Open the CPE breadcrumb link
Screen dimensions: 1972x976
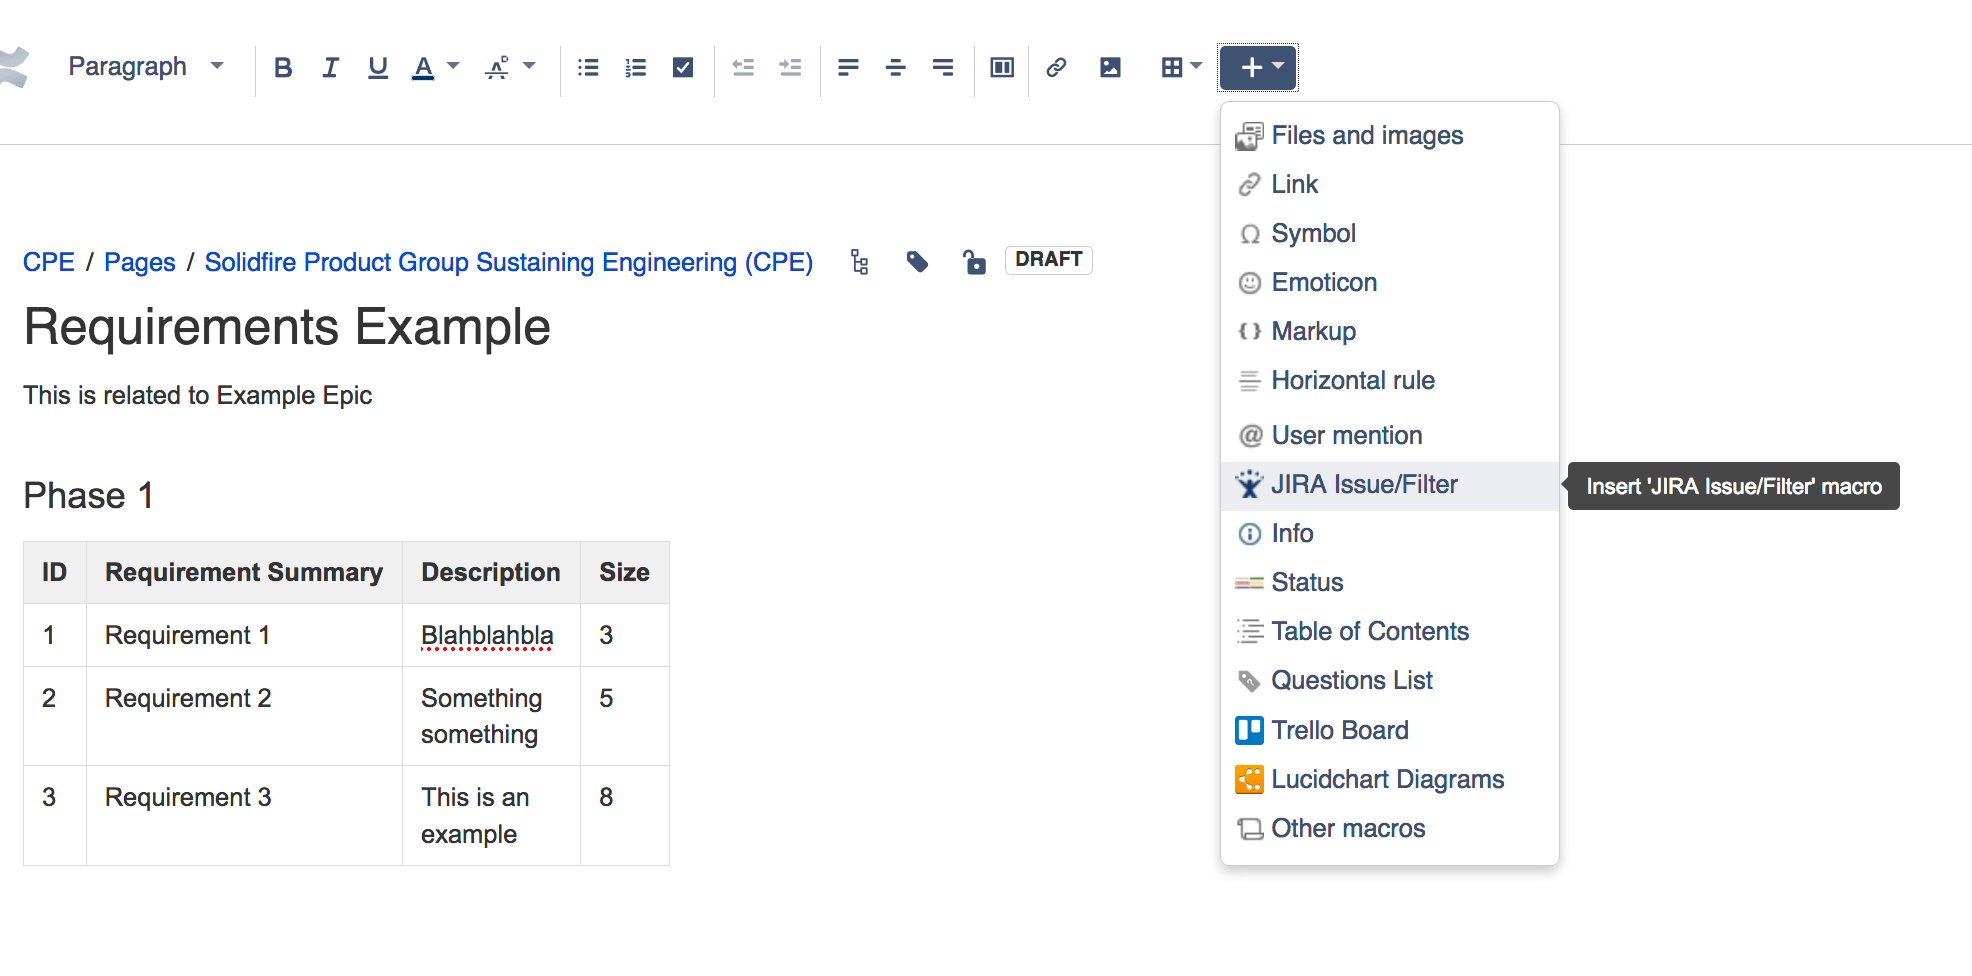coord(49,261)
